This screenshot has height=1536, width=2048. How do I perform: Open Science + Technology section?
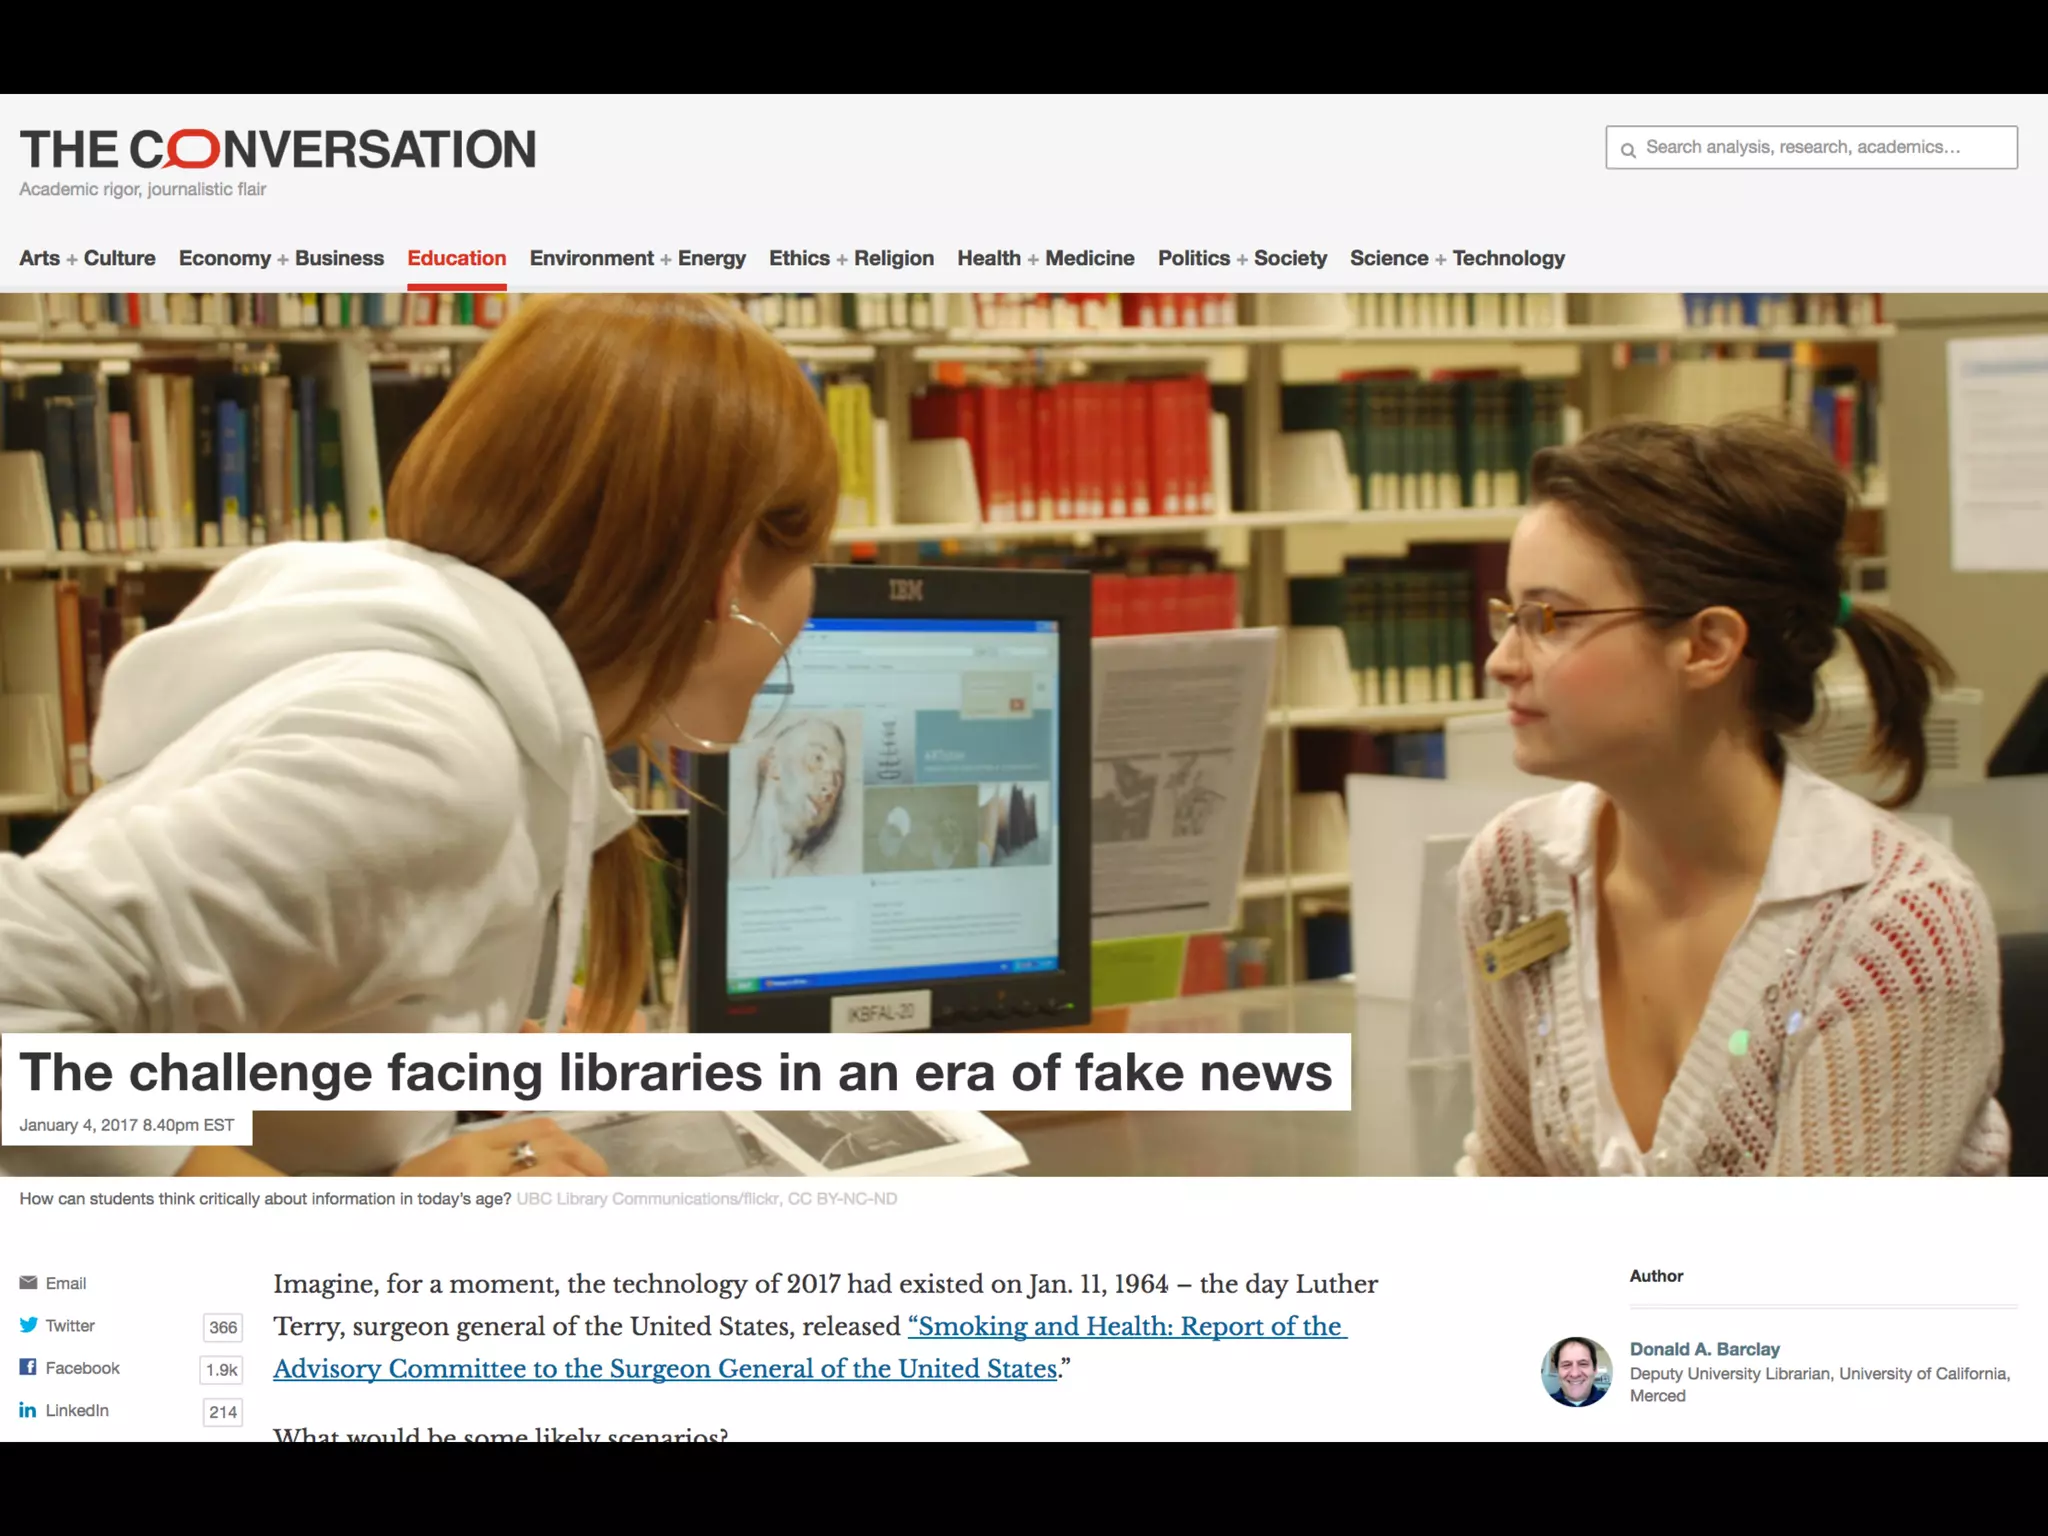(x=1457, y=258)
